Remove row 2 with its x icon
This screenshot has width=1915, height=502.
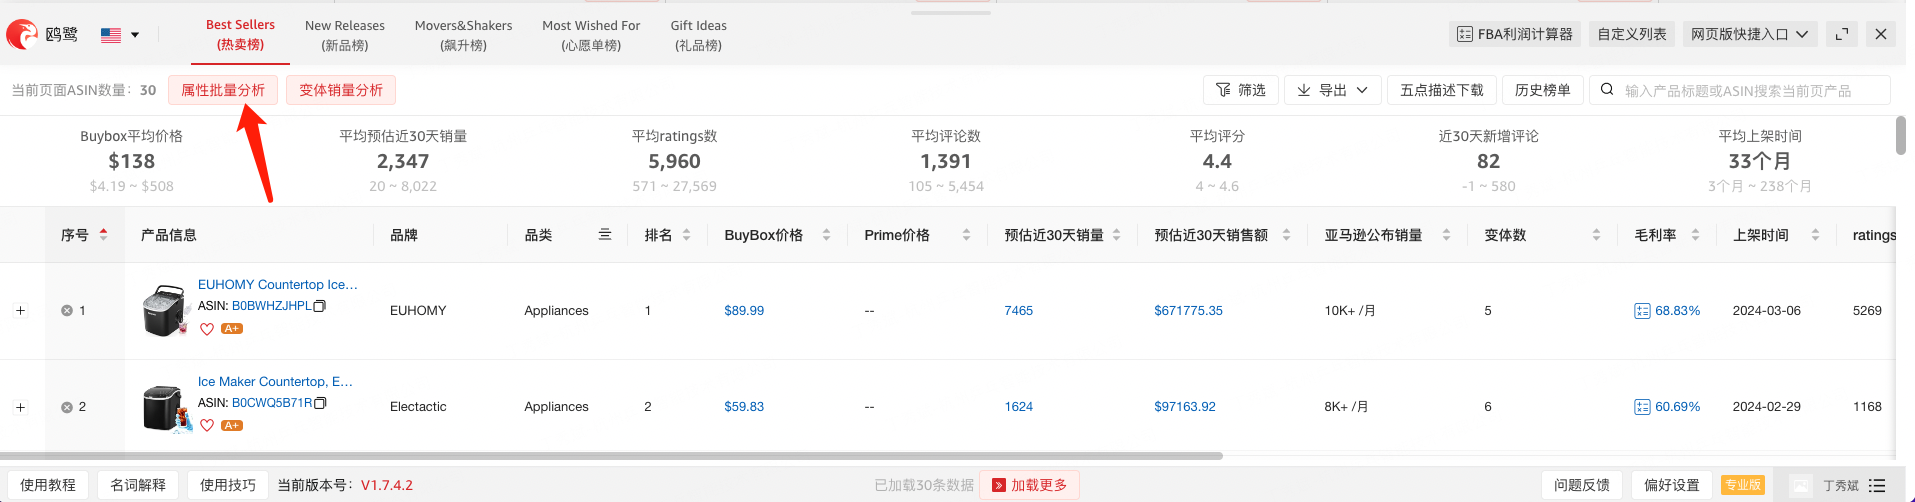[67, 407]
